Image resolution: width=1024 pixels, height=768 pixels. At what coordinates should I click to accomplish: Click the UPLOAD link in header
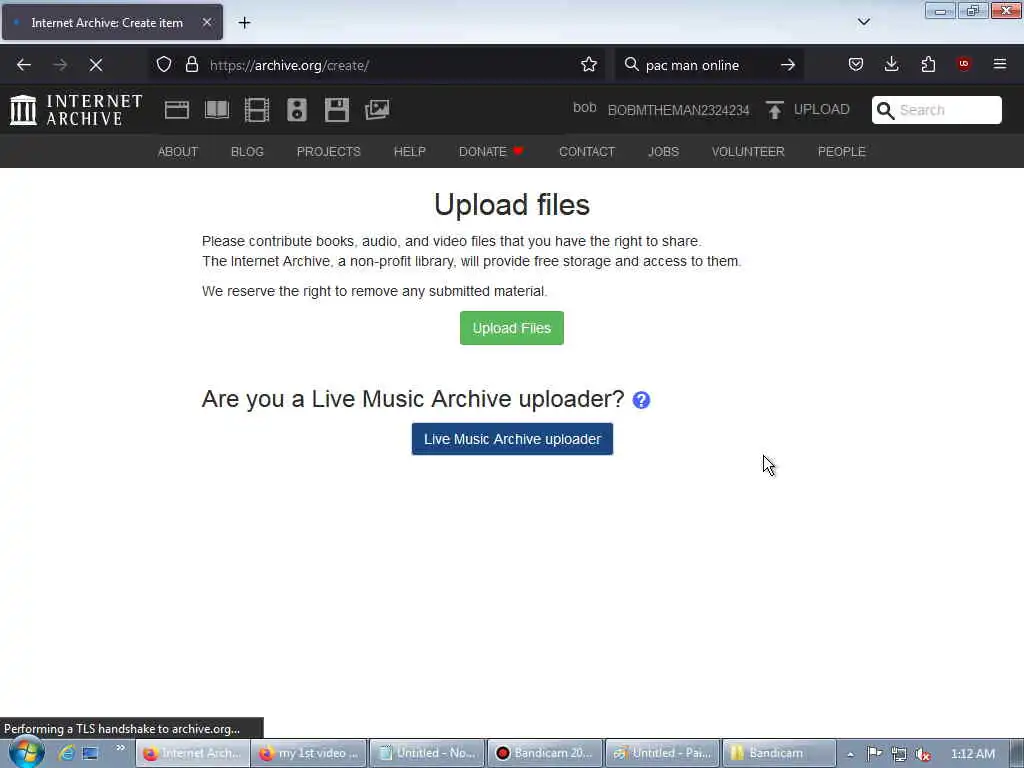822,110
